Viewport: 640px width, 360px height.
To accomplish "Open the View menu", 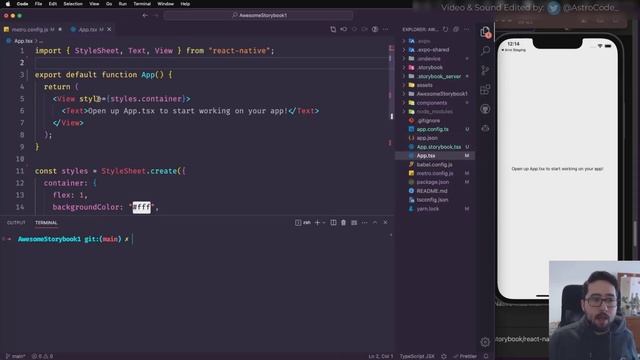I will (94, 4).
